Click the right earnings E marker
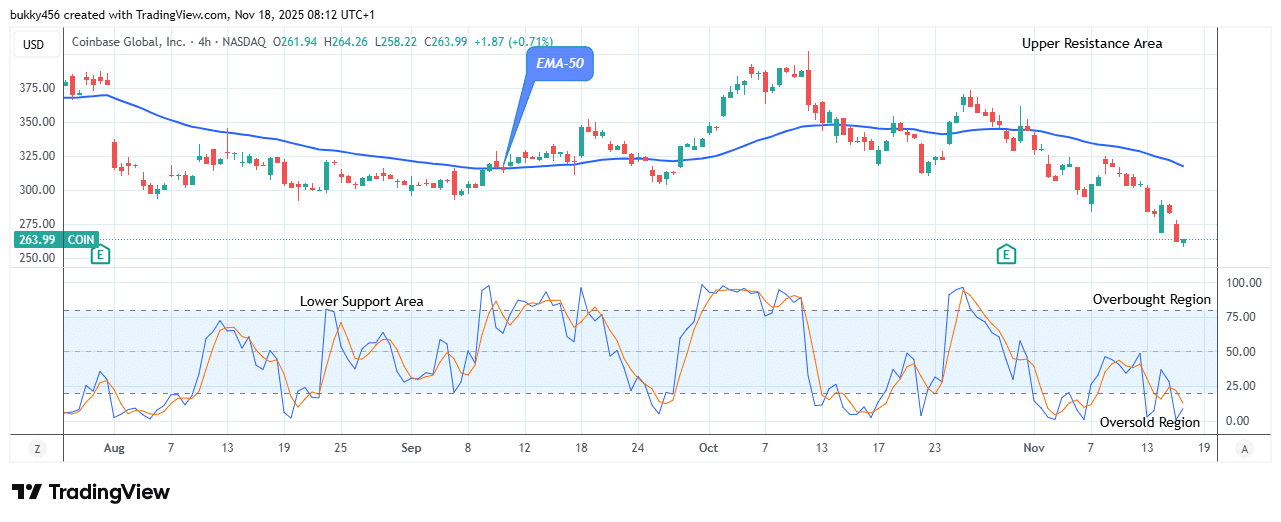1281x522 pixels. click(x=1007, y=255)
